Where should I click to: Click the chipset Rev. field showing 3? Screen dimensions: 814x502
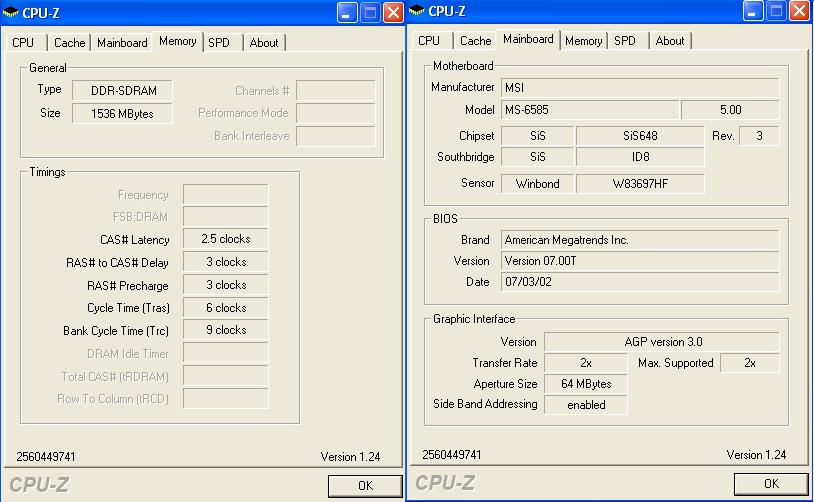[x=759, y=135]
